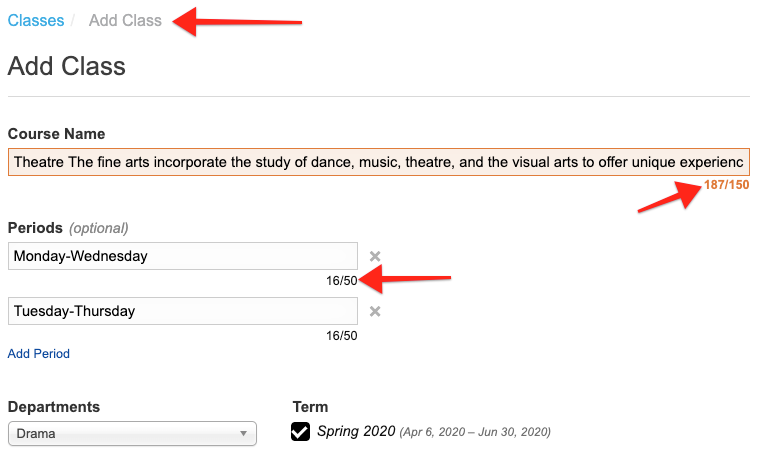Viewport: 757px width, 456px height.
Task: Click the orange 187/150 character counter
Action: [726, 185]
